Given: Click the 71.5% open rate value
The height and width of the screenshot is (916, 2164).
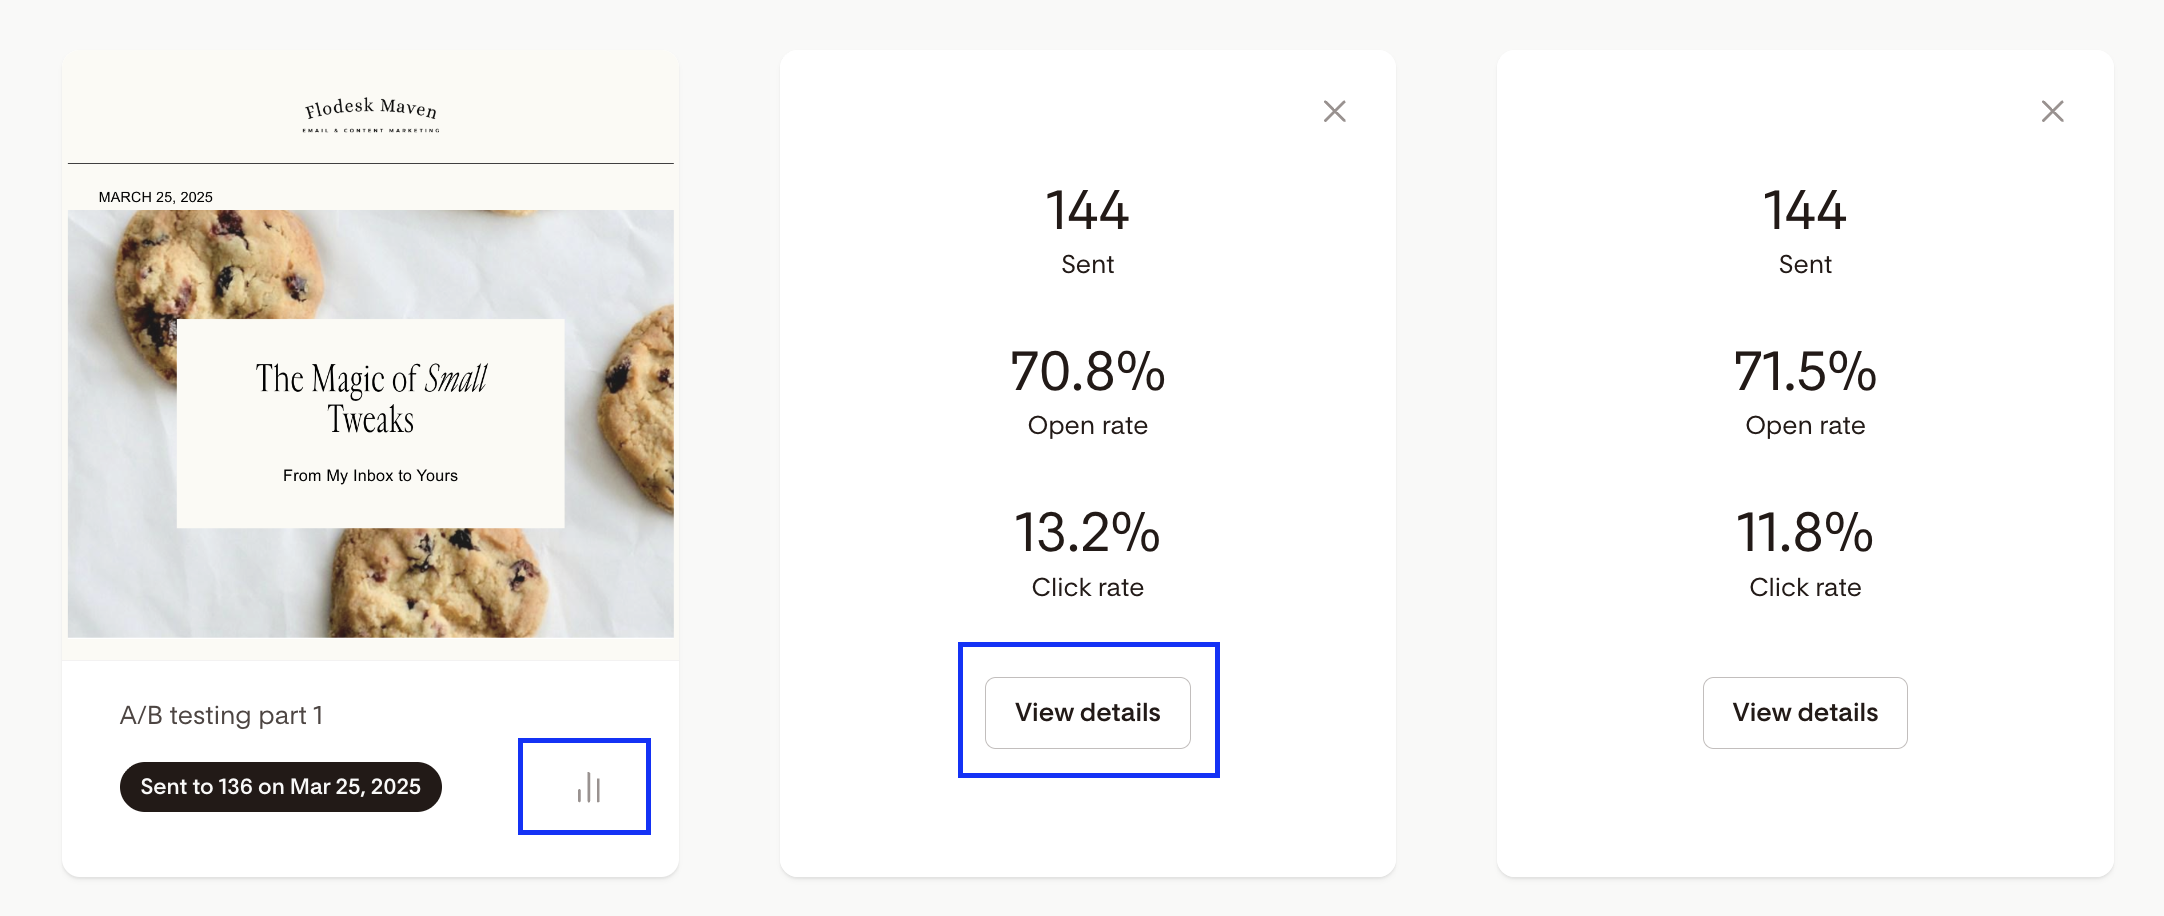Looking at the screenshot, I should point(1804,371).
